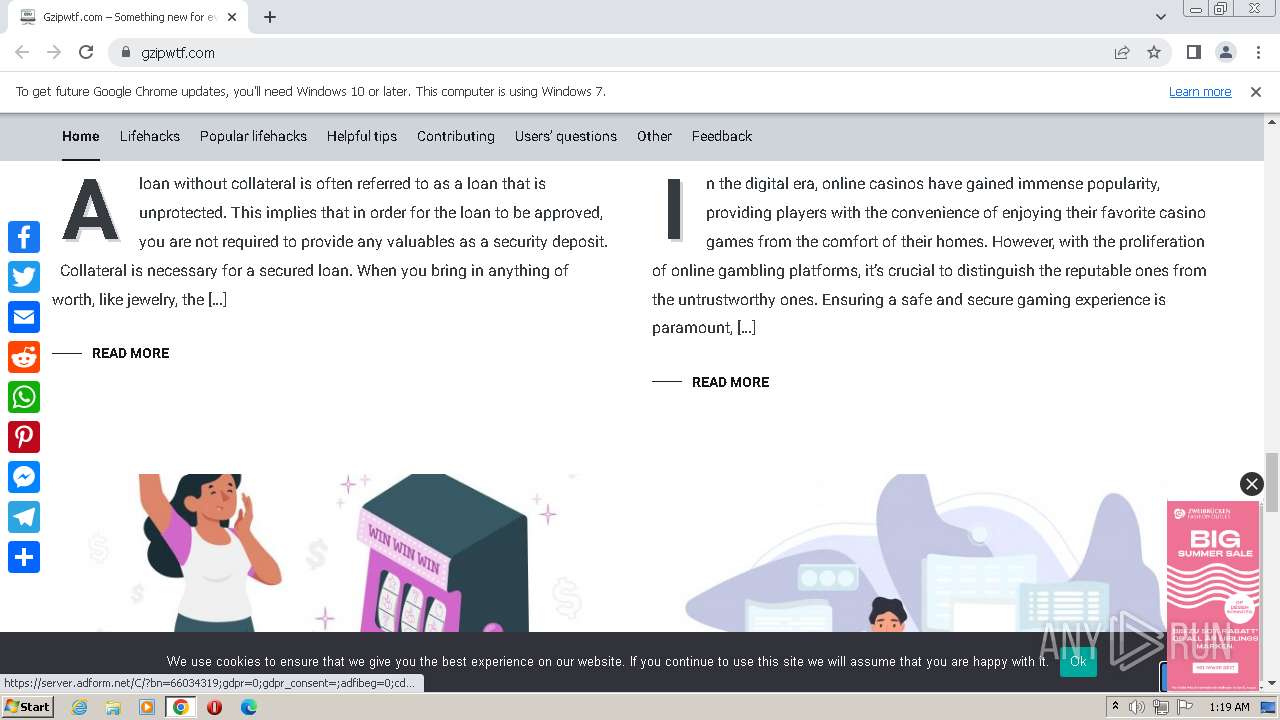Toggle the Chrome side panel
This screenshot has width=1280, height=720.
[1193, 52]
